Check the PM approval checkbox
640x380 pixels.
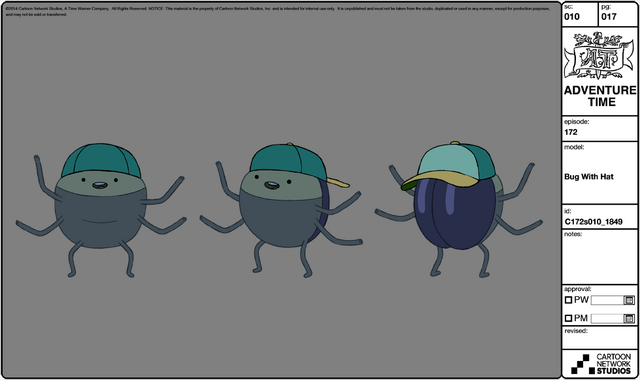pyautogui.click(x=568, y=318)
